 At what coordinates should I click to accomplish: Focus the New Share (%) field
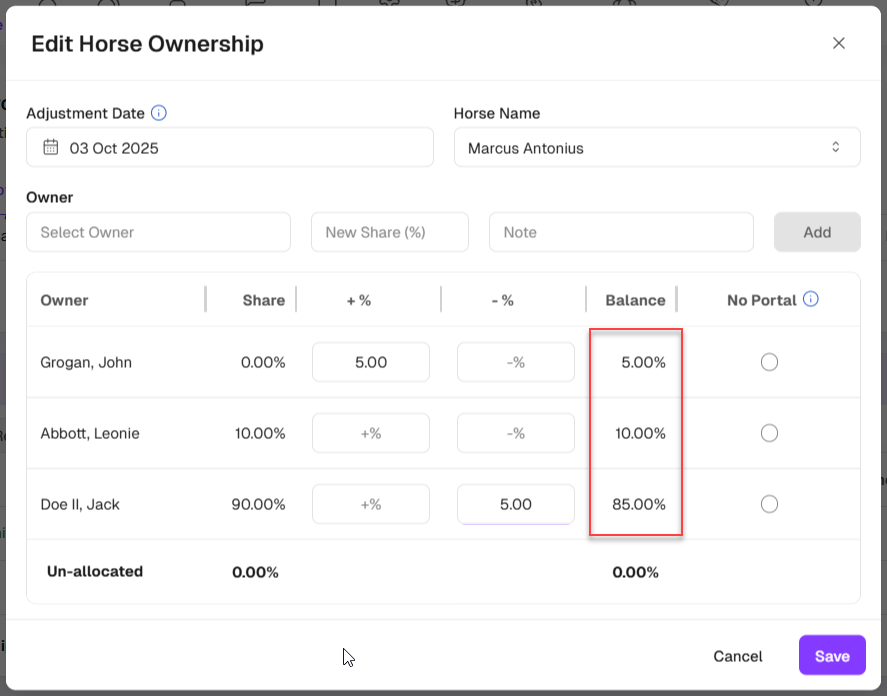pos(389,232)
